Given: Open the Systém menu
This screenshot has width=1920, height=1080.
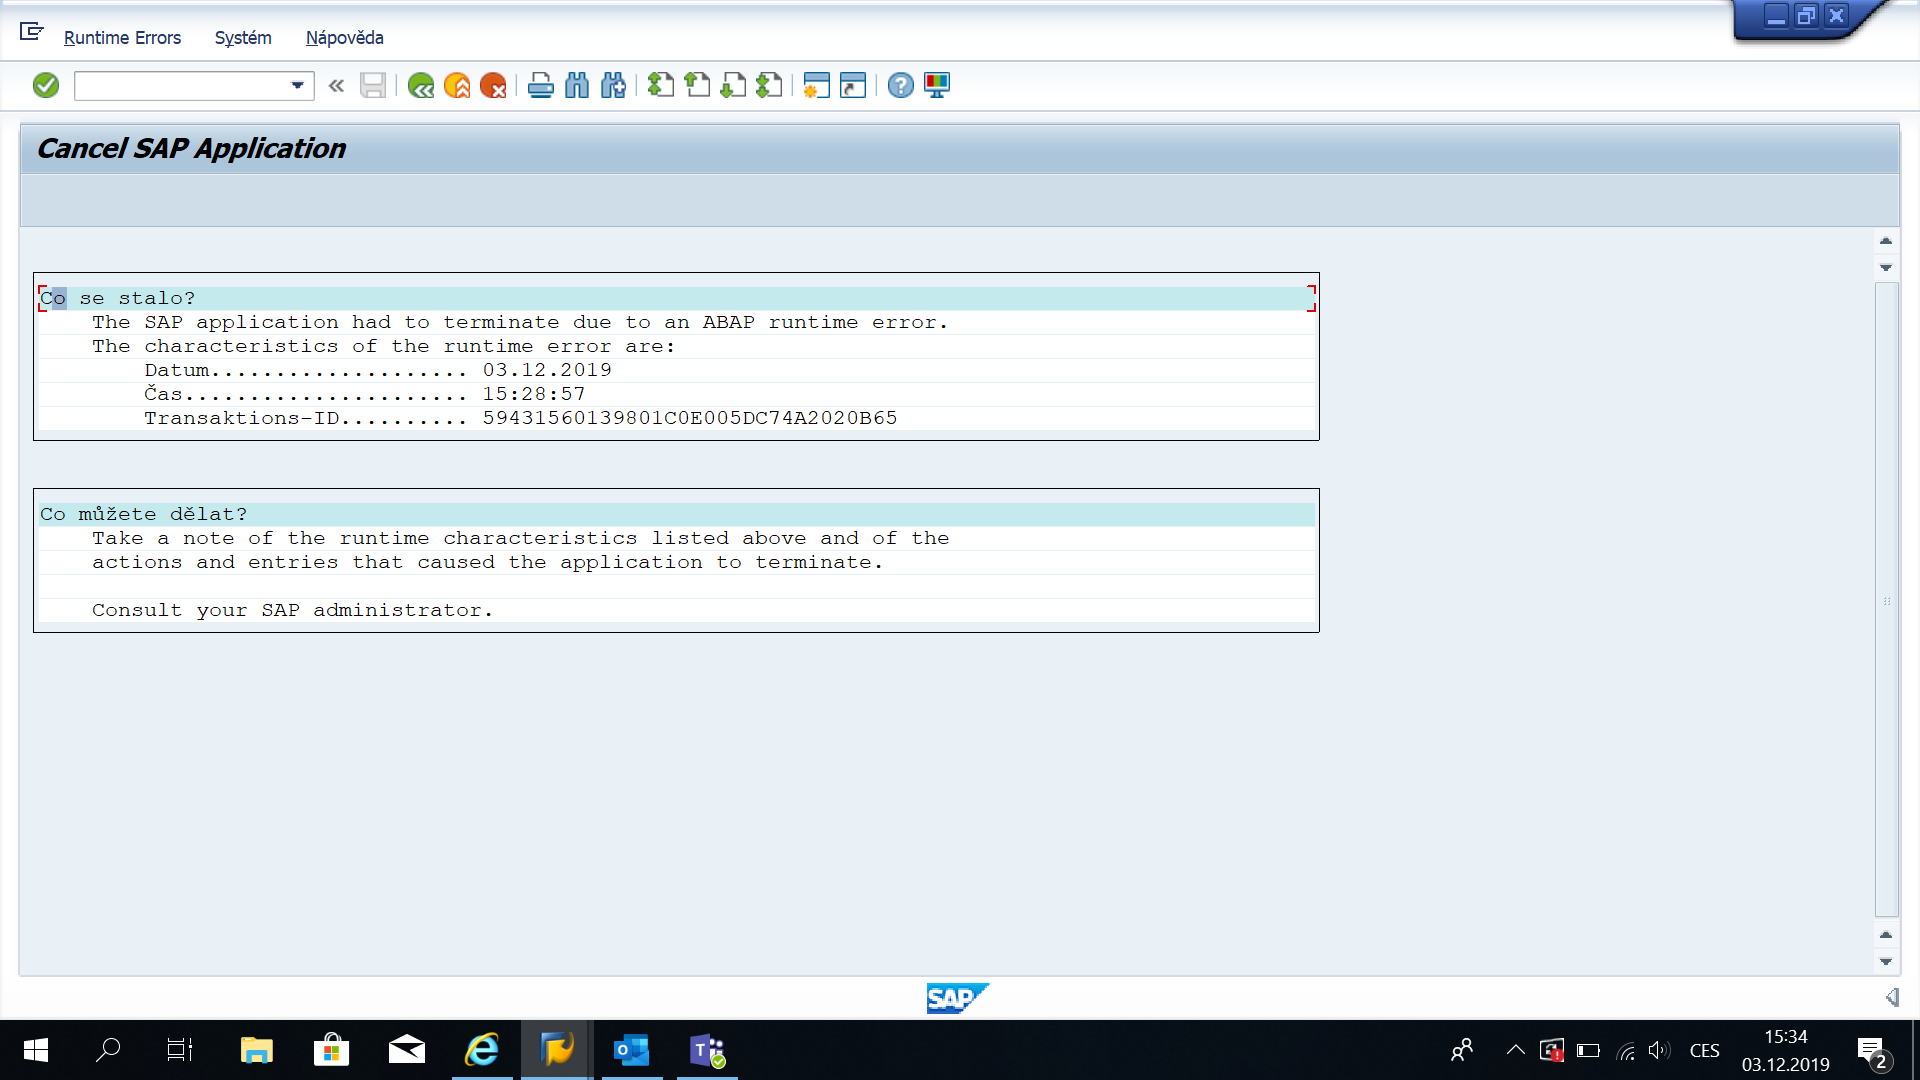Looking at the screenshot, I should 243,38.
